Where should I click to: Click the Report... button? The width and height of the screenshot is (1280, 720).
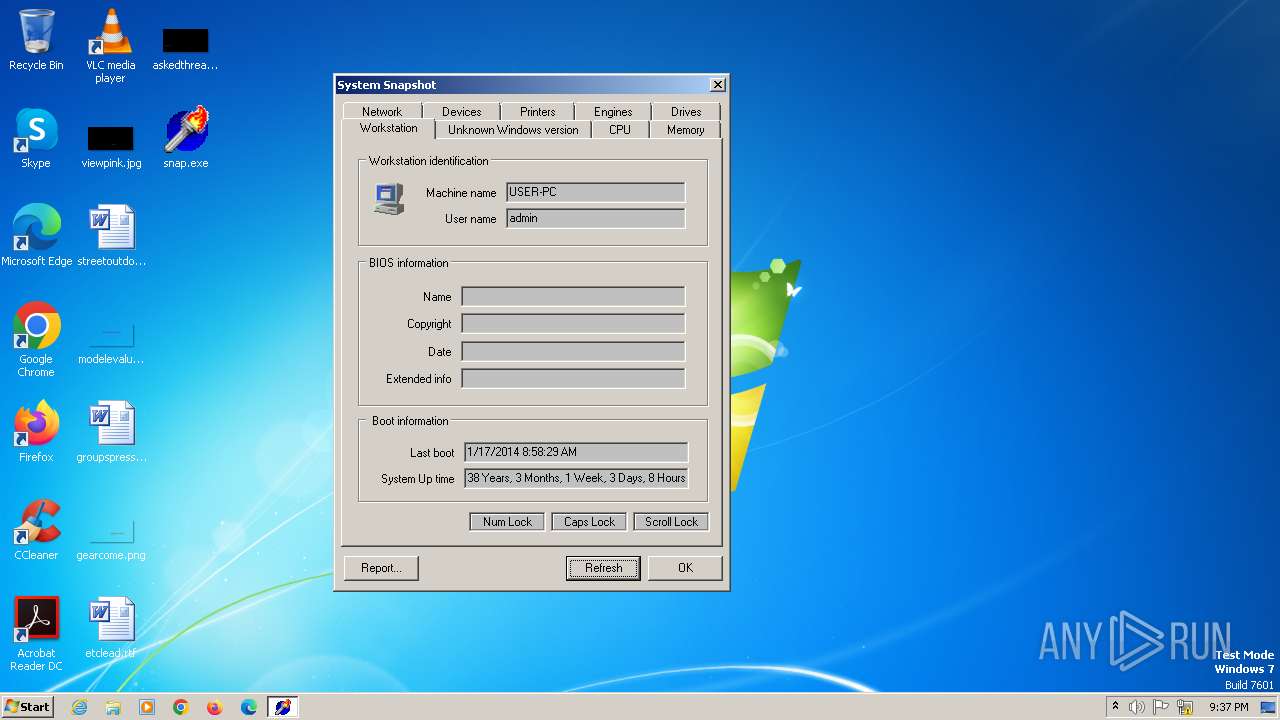click(x=381, y=568)
